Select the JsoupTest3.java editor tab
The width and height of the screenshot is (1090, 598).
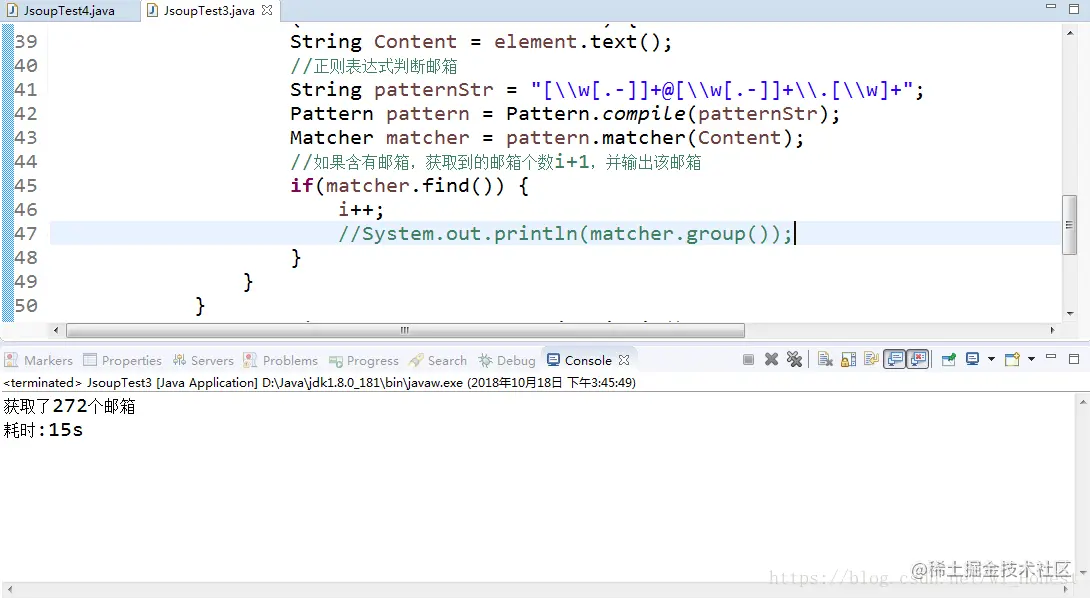(209, 10)
